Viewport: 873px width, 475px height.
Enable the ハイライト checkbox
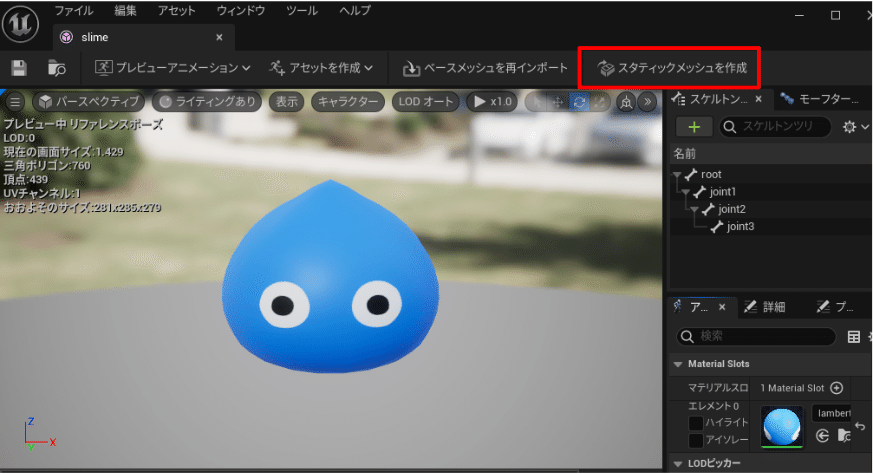(695, 423)
